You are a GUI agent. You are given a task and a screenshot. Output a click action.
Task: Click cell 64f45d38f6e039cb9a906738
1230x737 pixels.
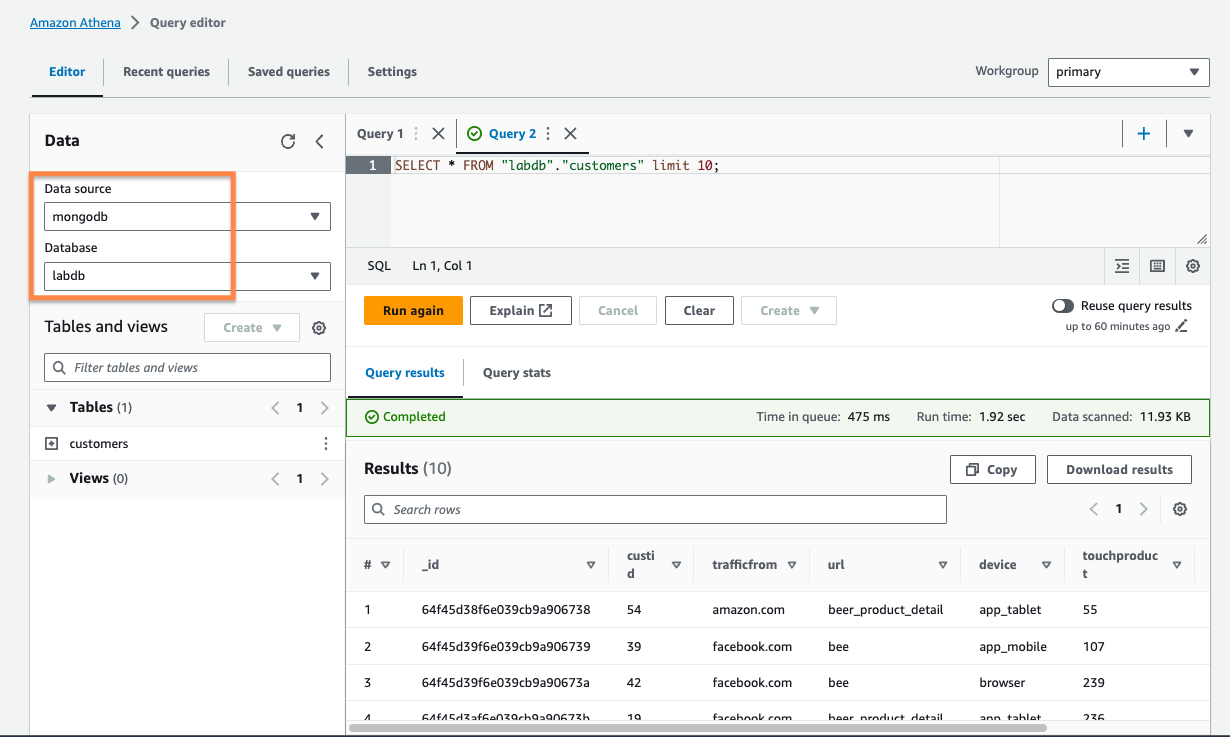pos(506,610)
